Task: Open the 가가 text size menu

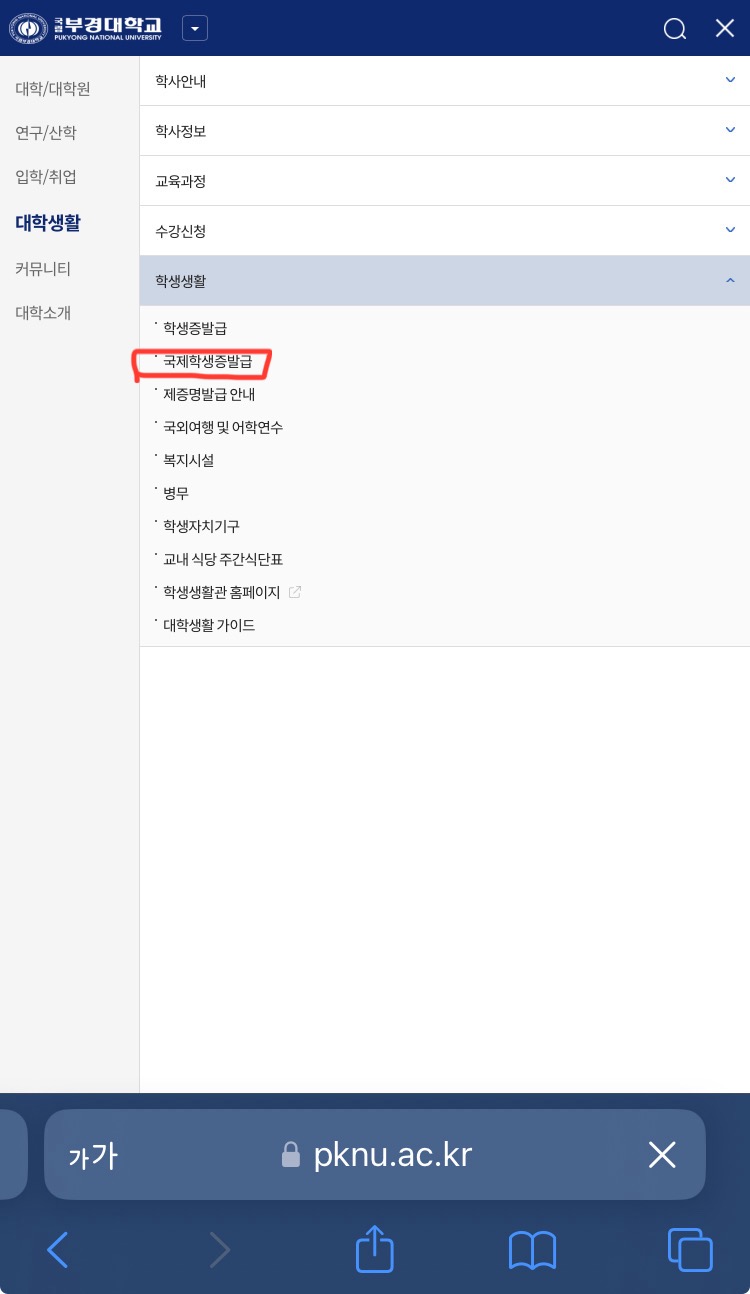Action: pyautogui.click(x=92, y=1157)
